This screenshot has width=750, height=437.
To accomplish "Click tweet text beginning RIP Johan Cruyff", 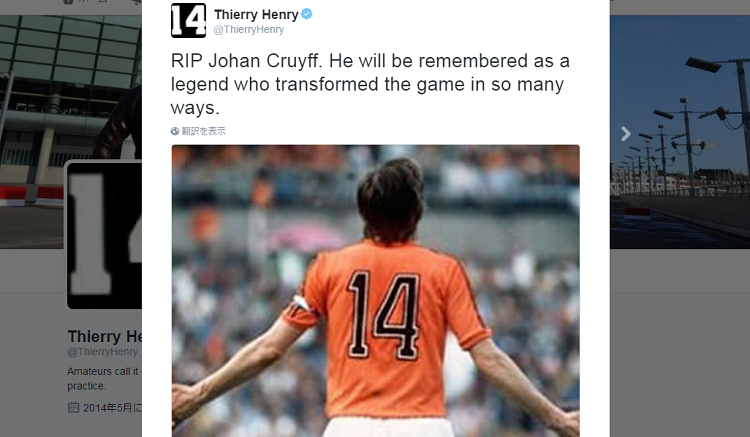I will [x=370, y=84].
